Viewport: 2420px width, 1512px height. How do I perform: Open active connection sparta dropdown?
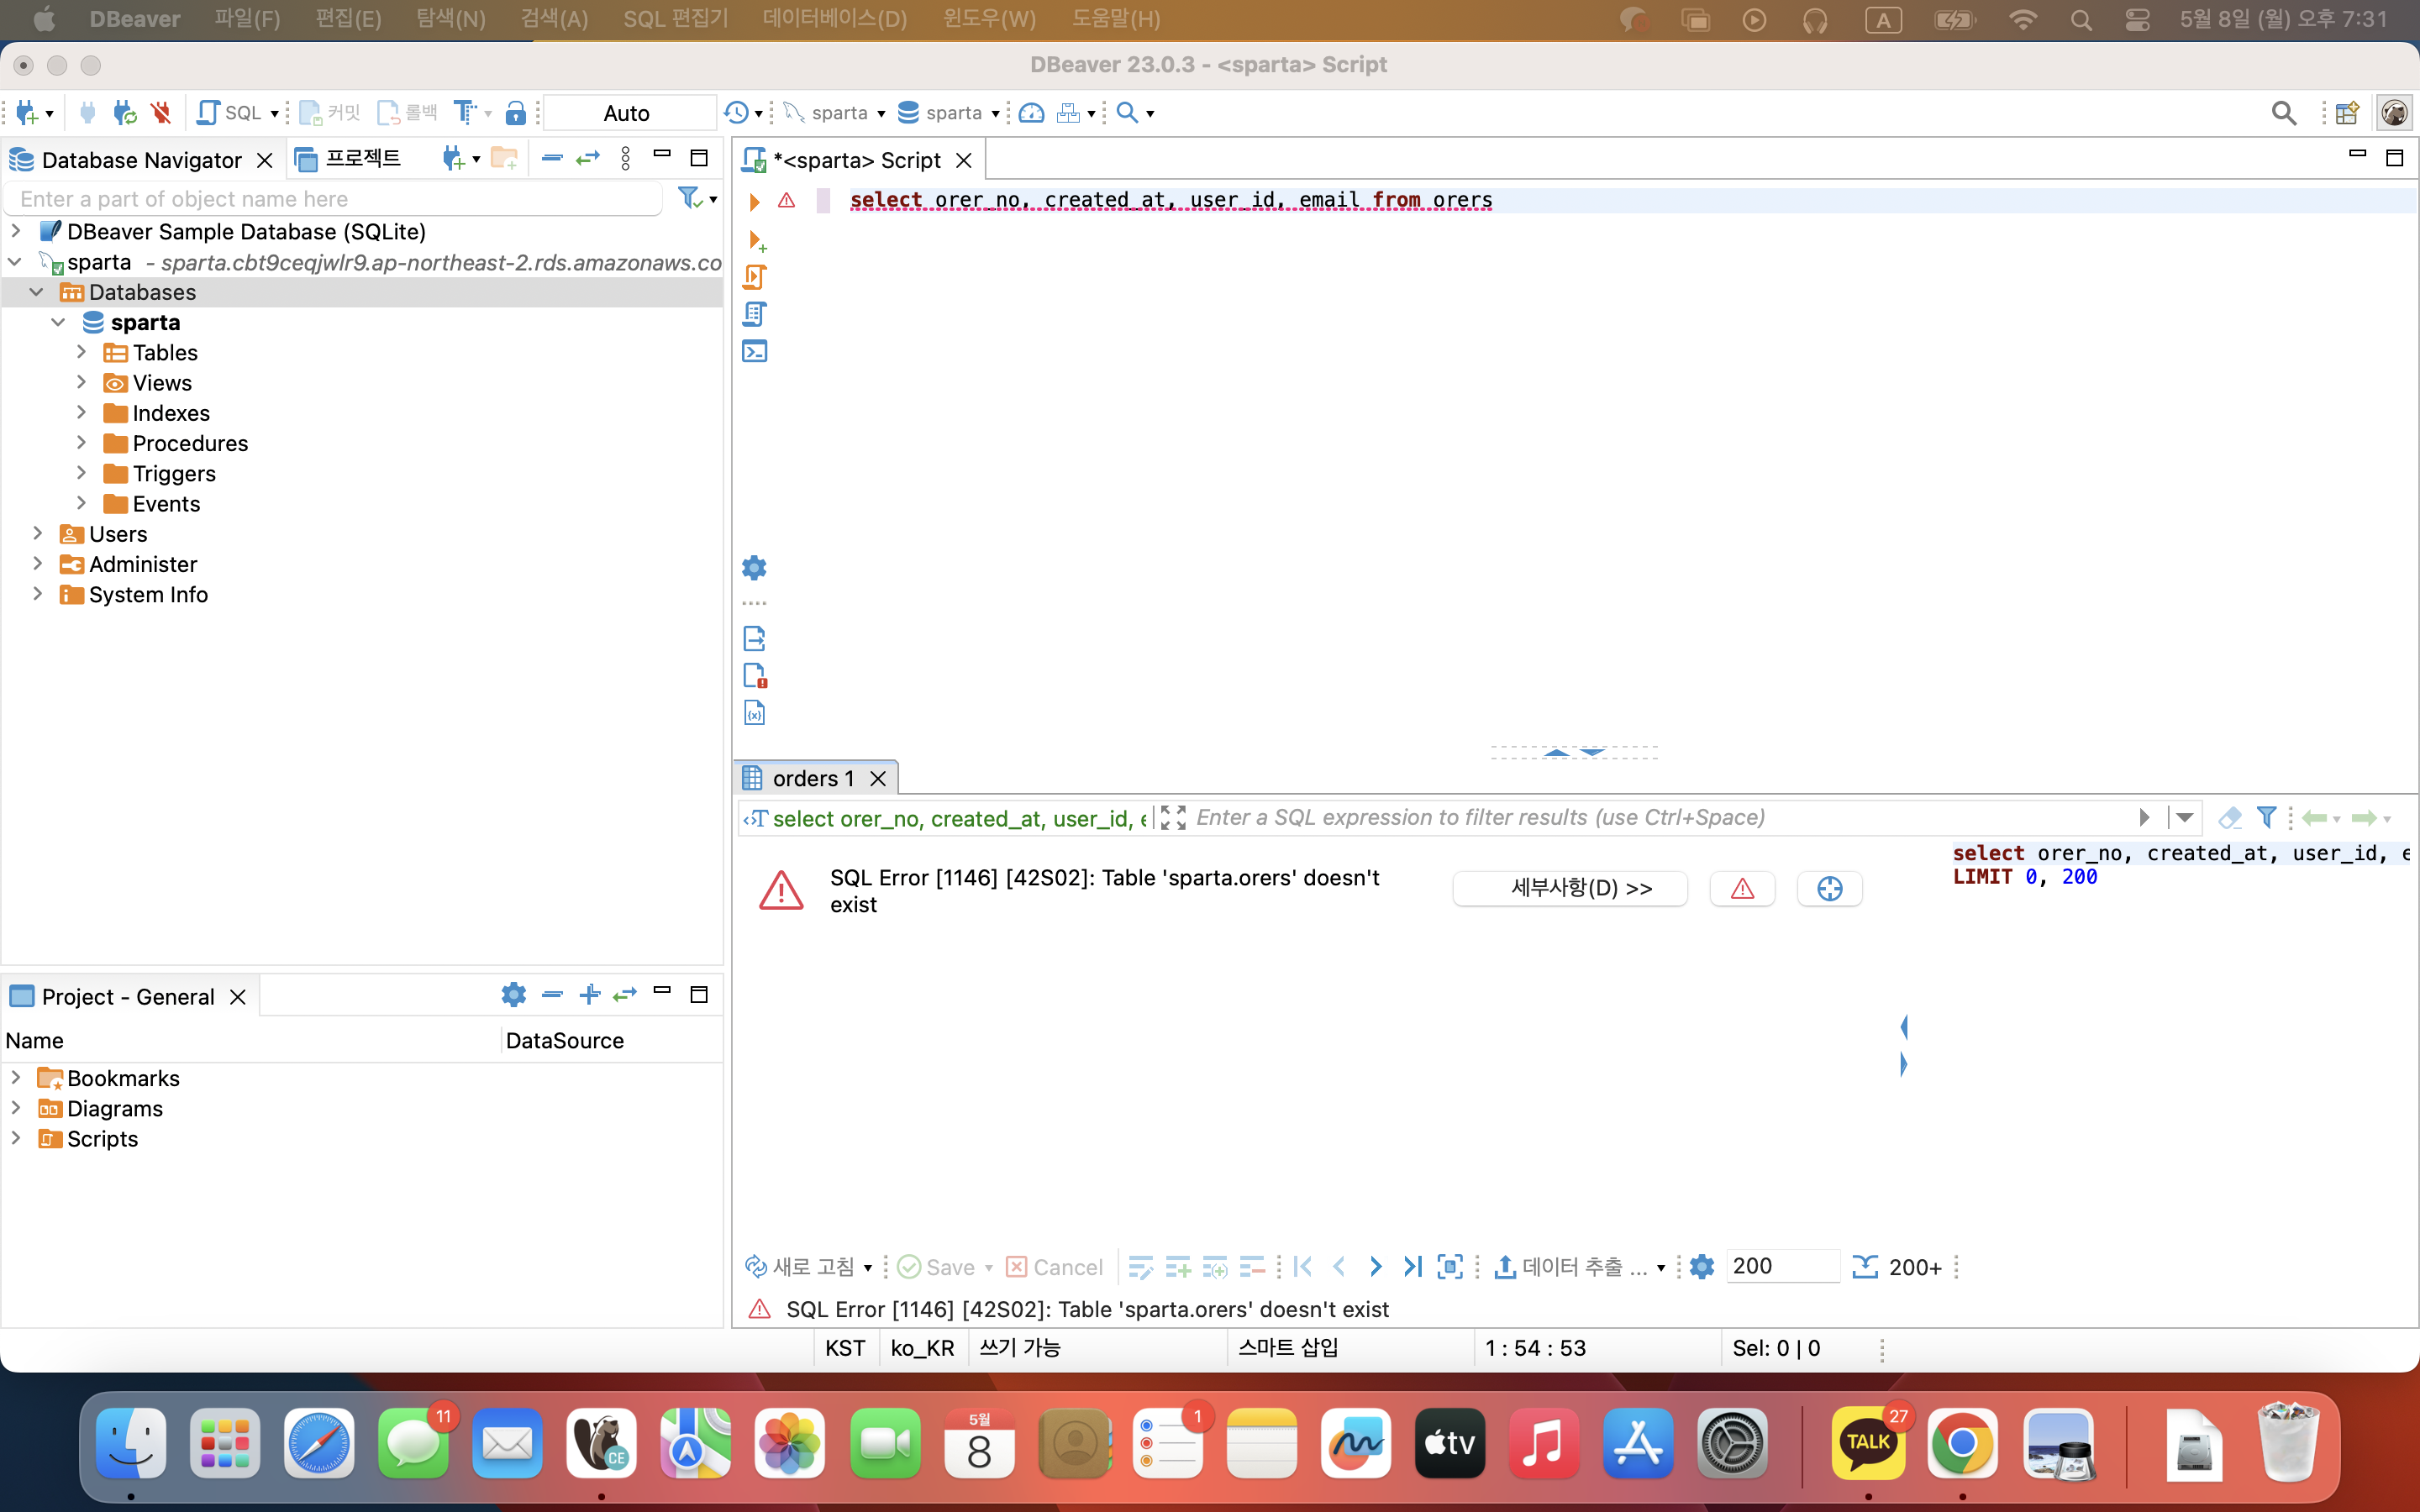(836, 113)
